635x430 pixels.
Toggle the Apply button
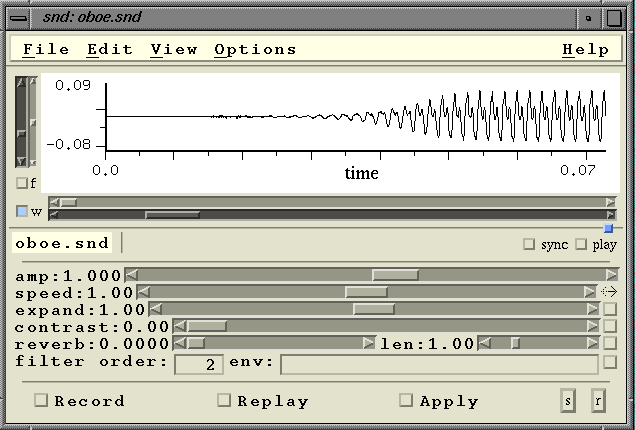(406, 401)
